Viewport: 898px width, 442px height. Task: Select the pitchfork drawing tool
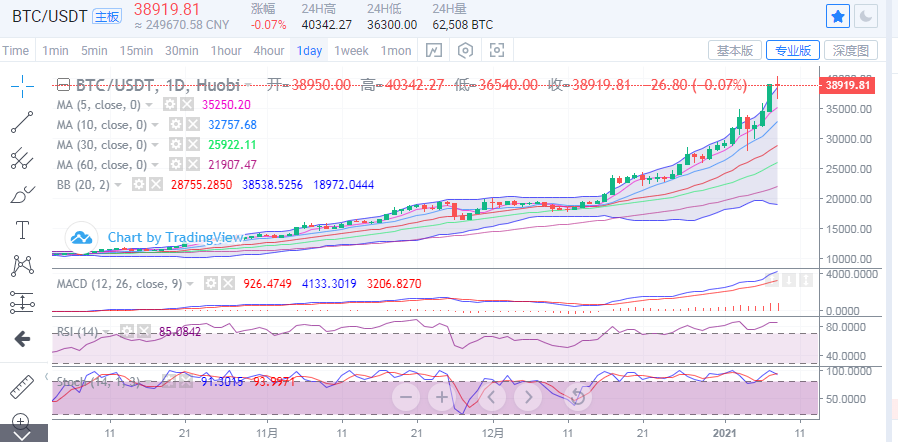(22, 159)
